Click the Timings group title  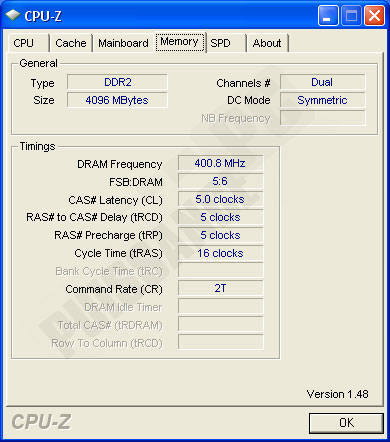pyautogui.click(x=37, y=146)
